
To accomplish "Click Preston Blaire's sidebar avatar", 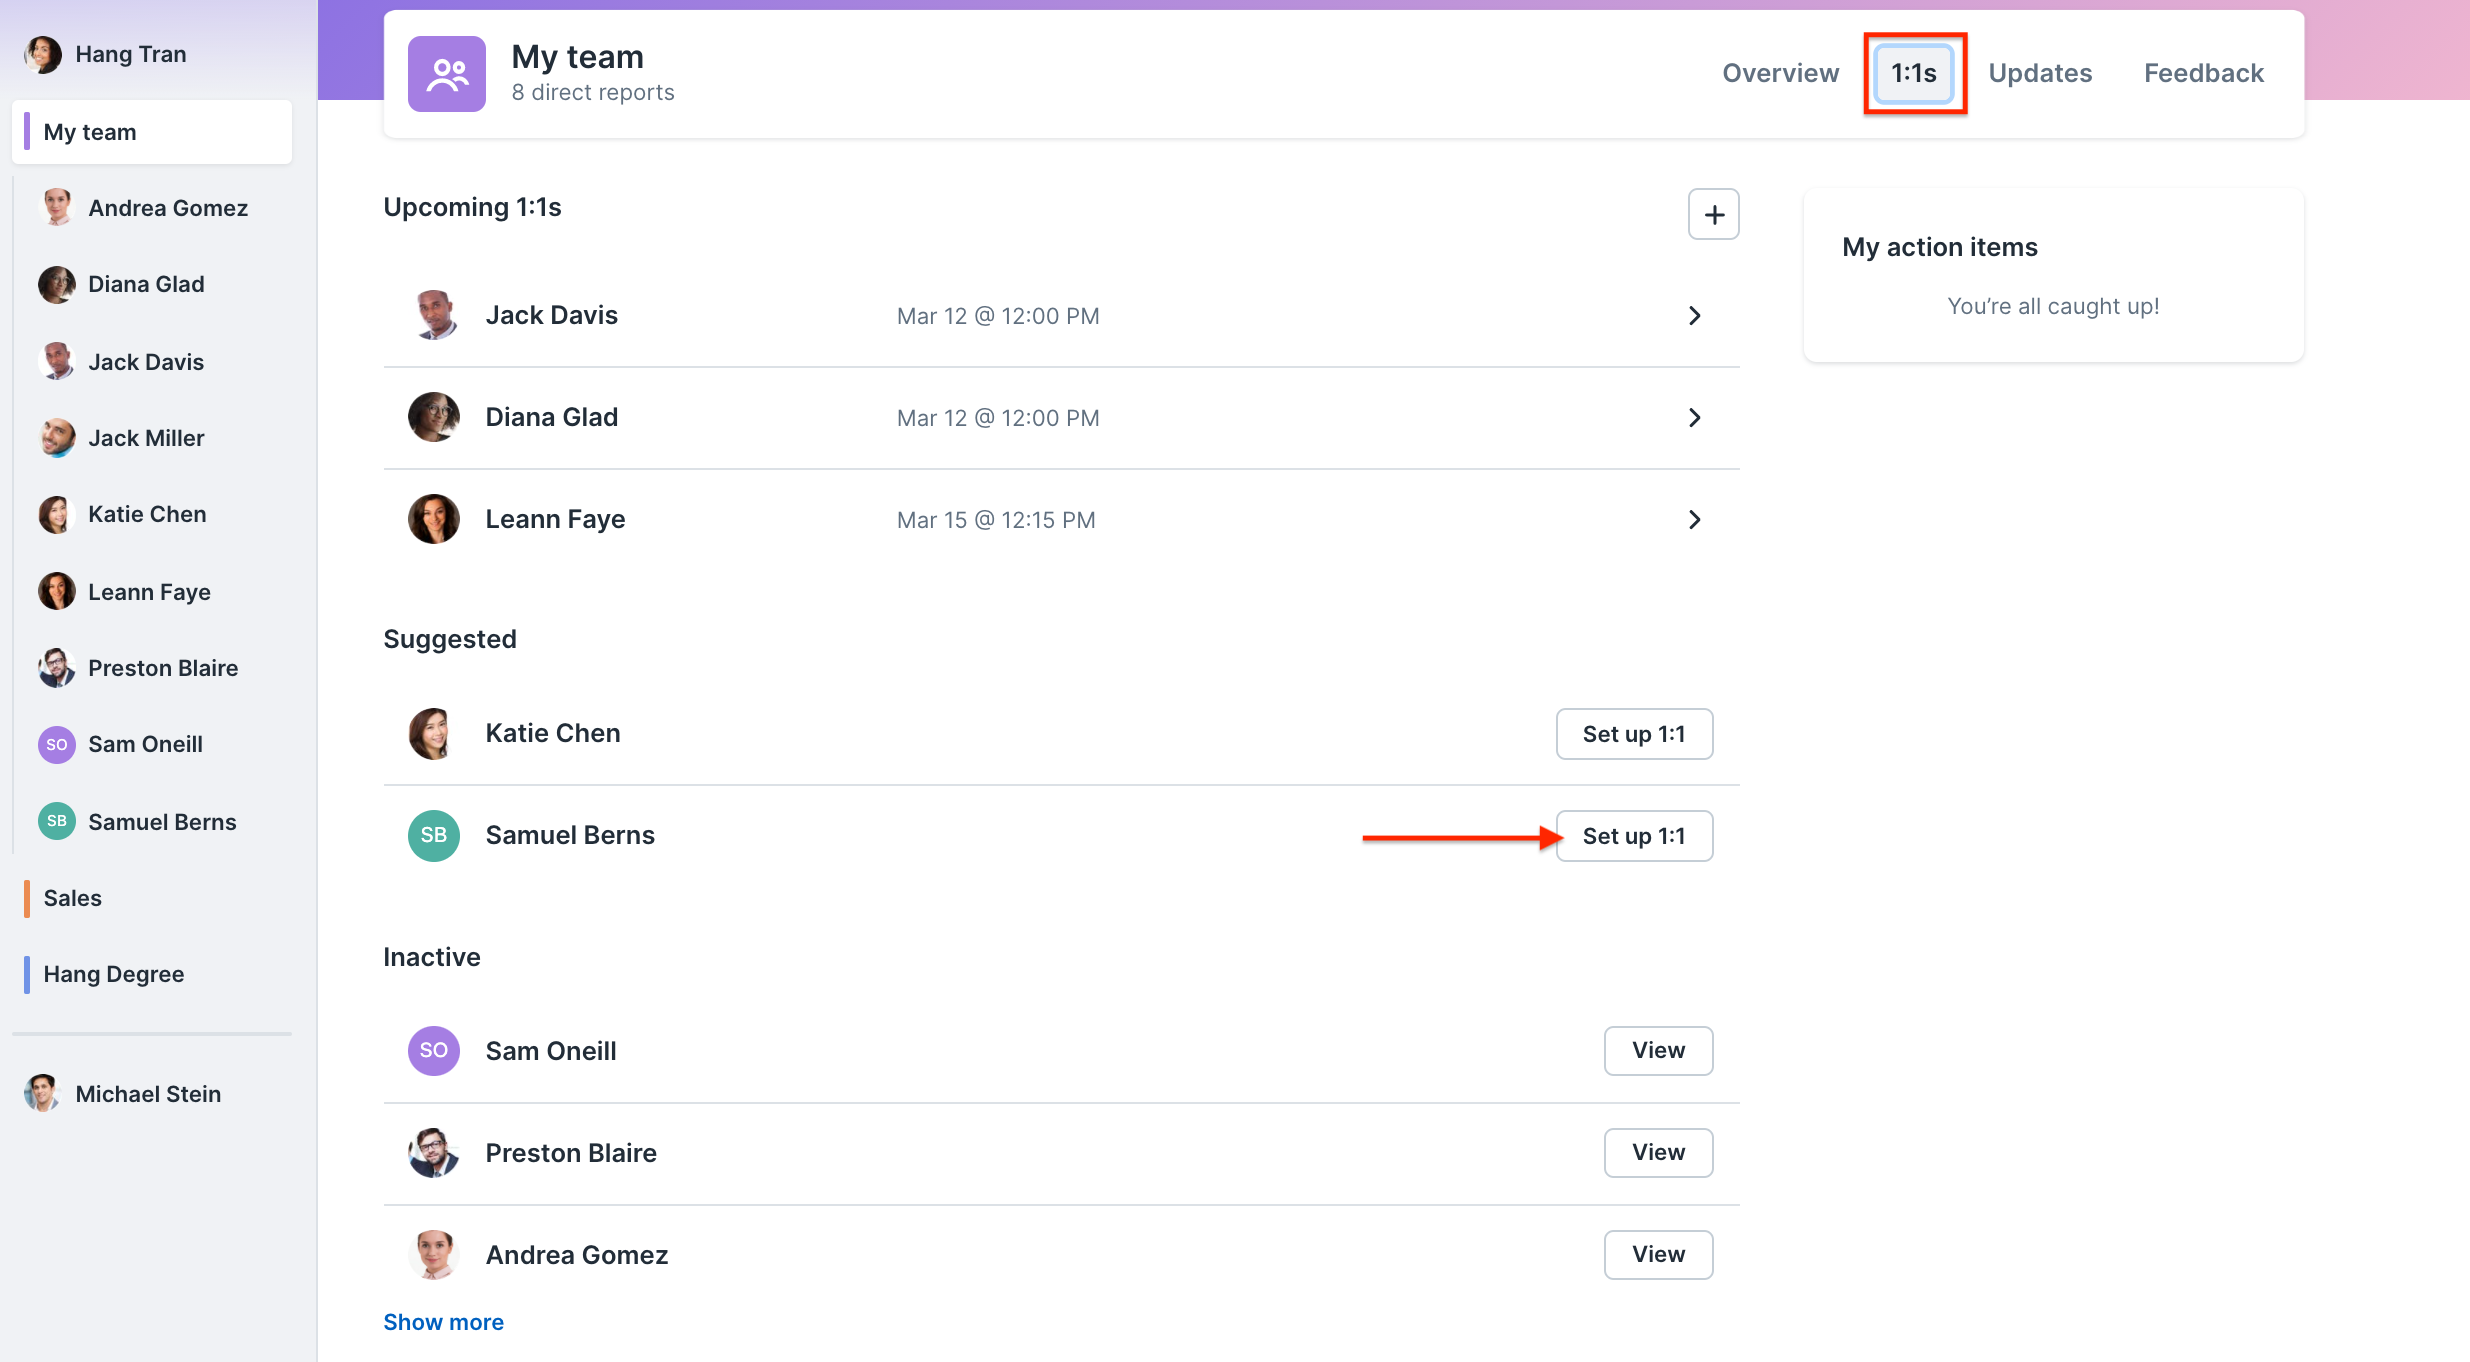I will (x=57, y=668).
